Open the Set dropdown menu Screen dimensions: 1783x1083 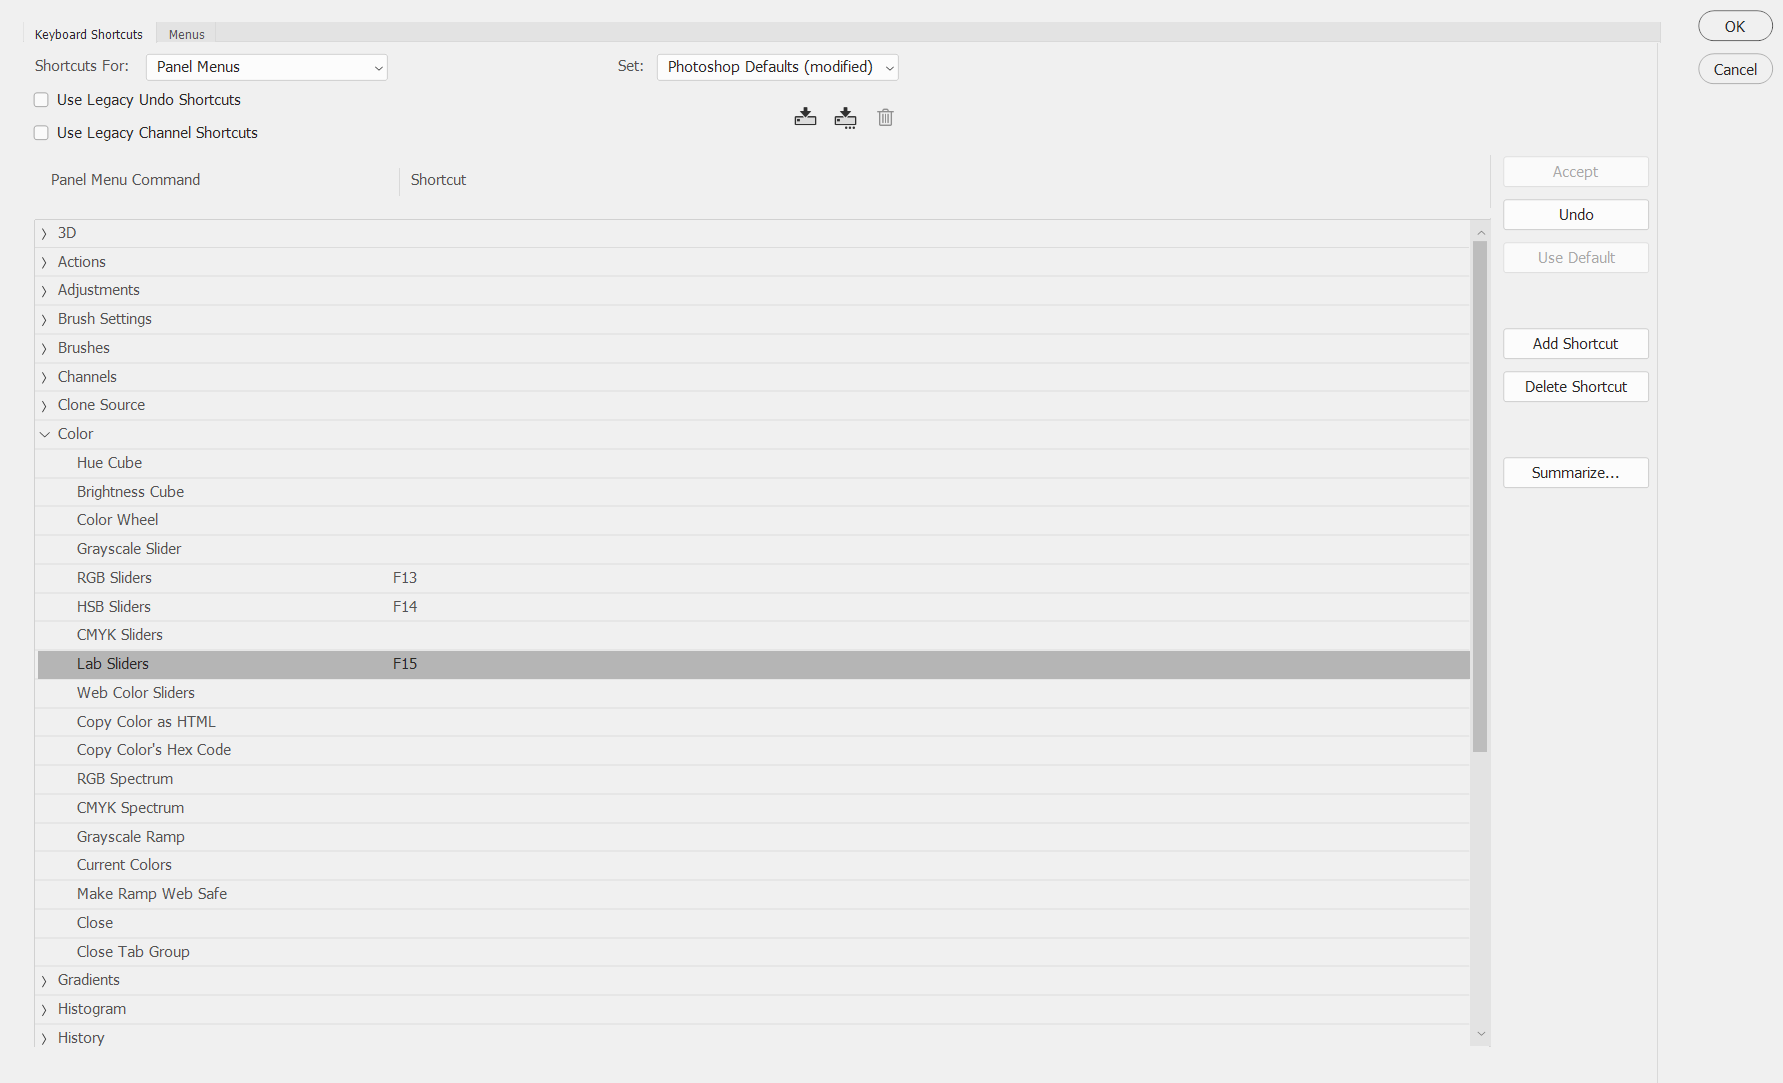778,67
